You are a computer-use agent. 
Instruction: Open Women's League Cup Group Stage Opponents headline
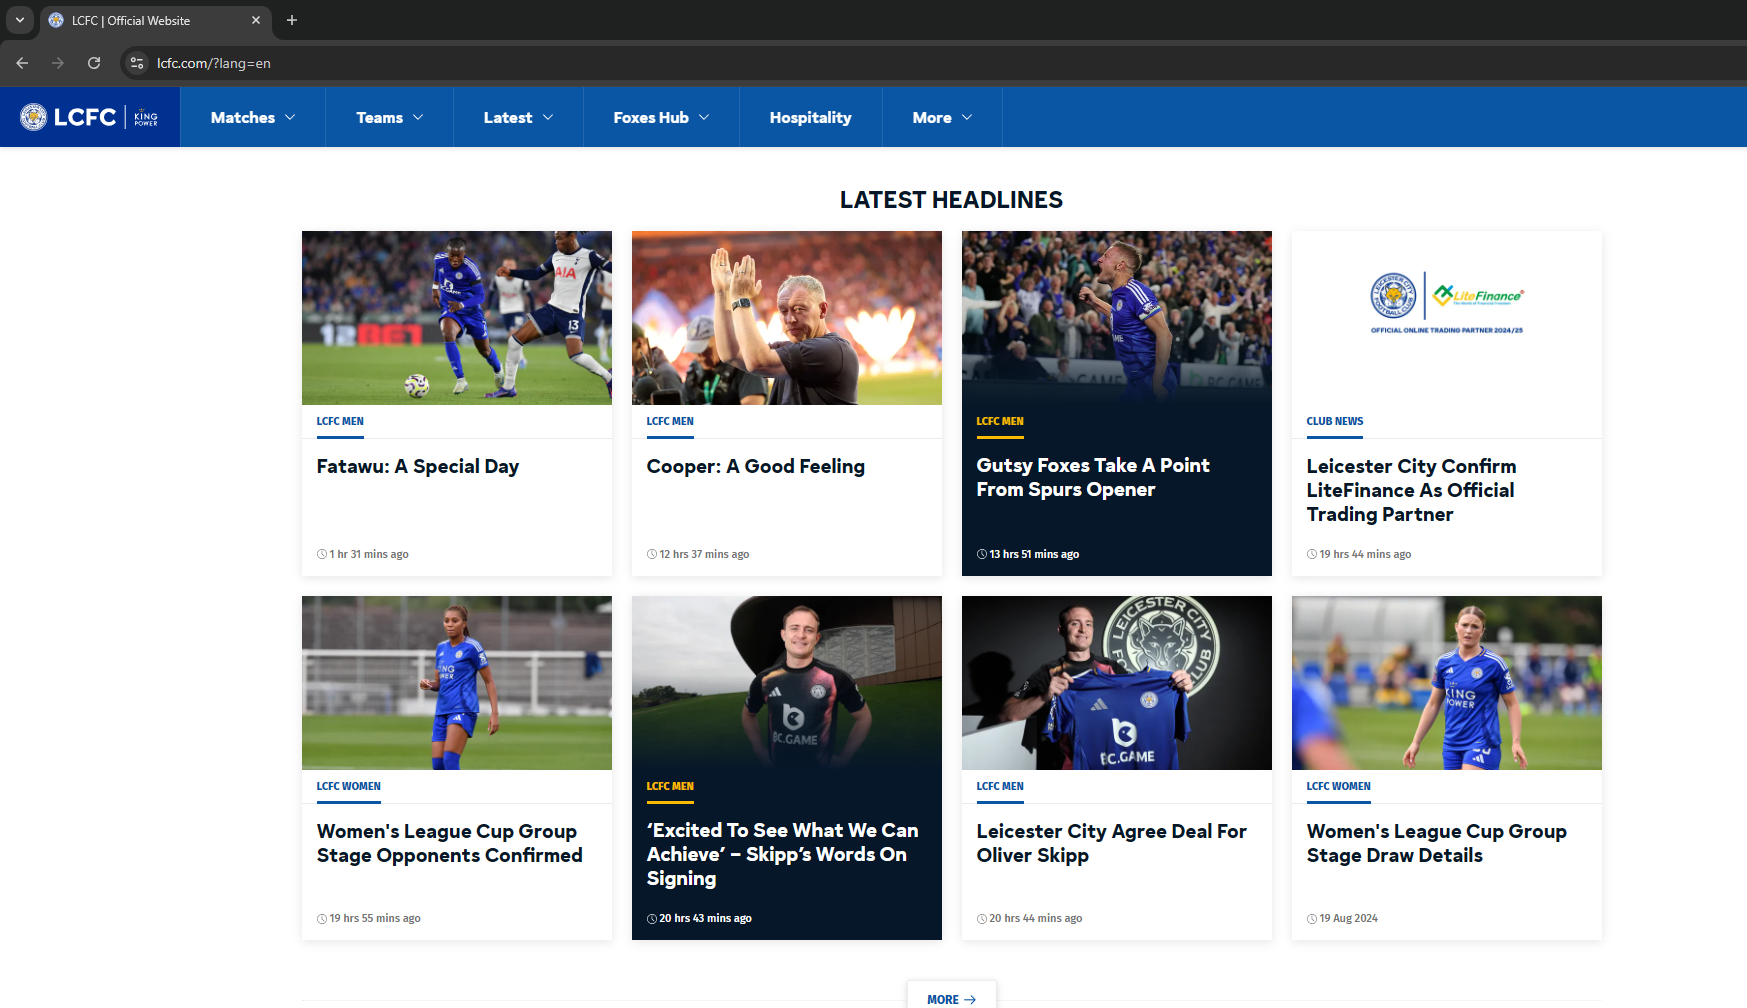pos(450,843)
